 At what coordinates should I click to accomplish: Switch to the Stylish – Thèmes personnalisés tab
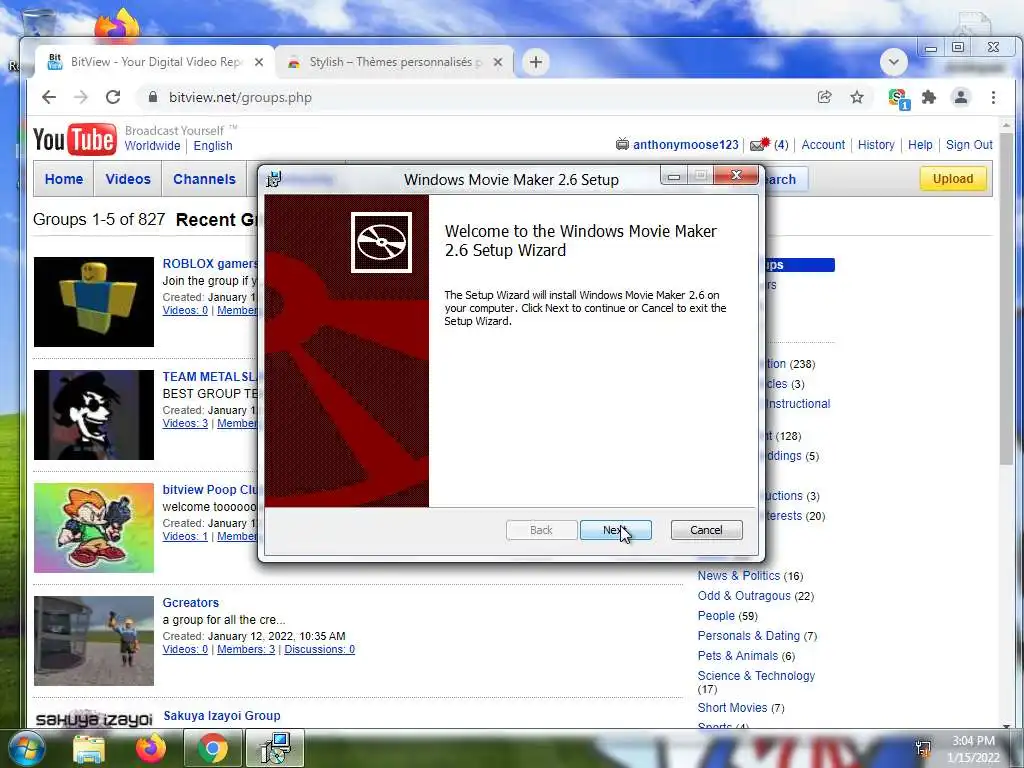coord(395,62)
